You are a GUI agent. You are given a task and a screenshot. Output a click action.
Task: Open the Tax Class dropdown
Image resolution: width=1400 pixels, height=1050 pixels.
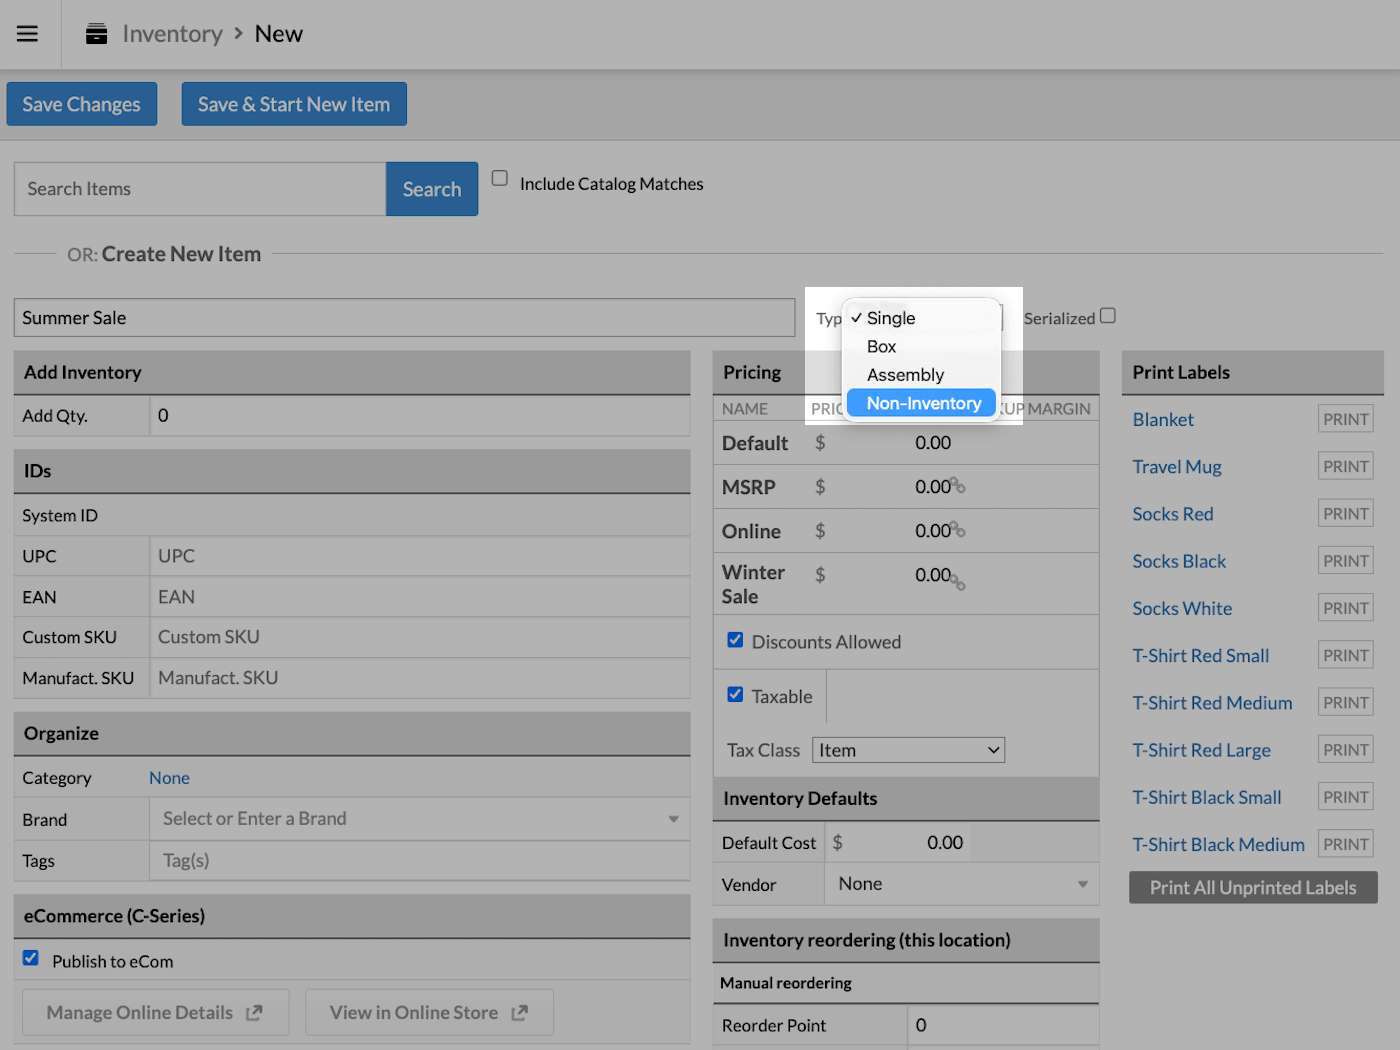click(908, 750)
